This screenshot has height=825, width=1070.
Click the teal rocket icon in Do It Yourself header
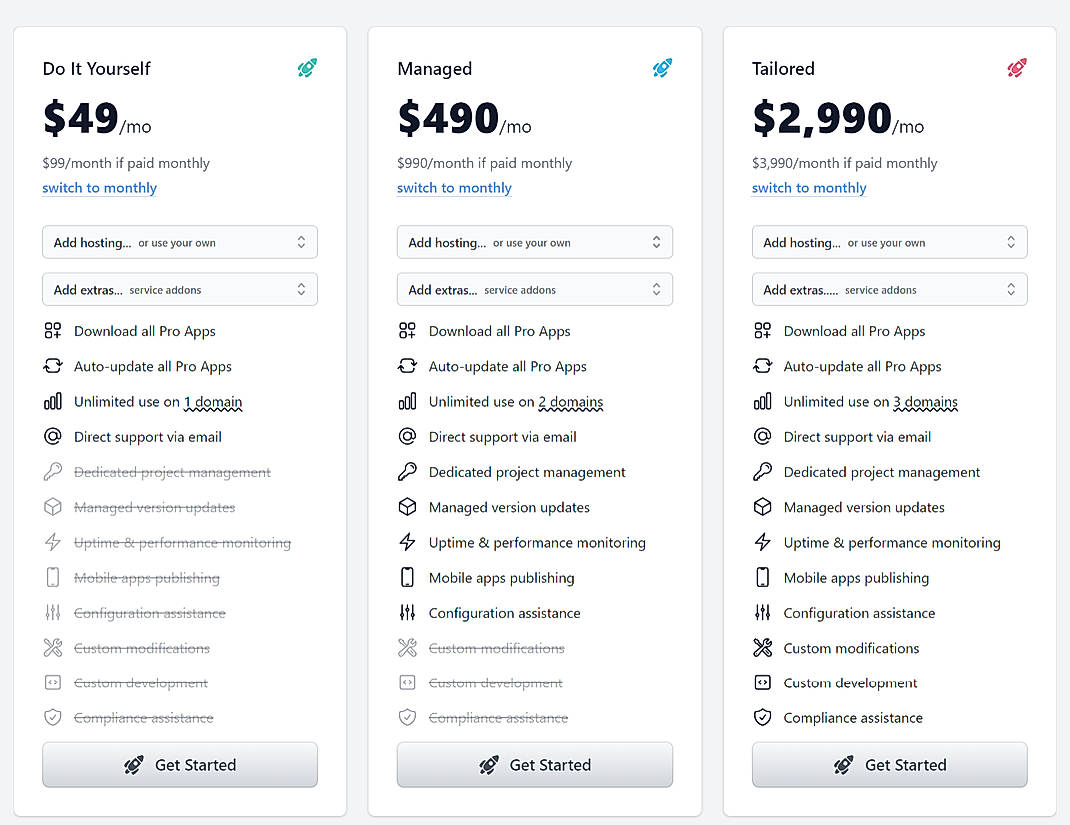[306, 68]
